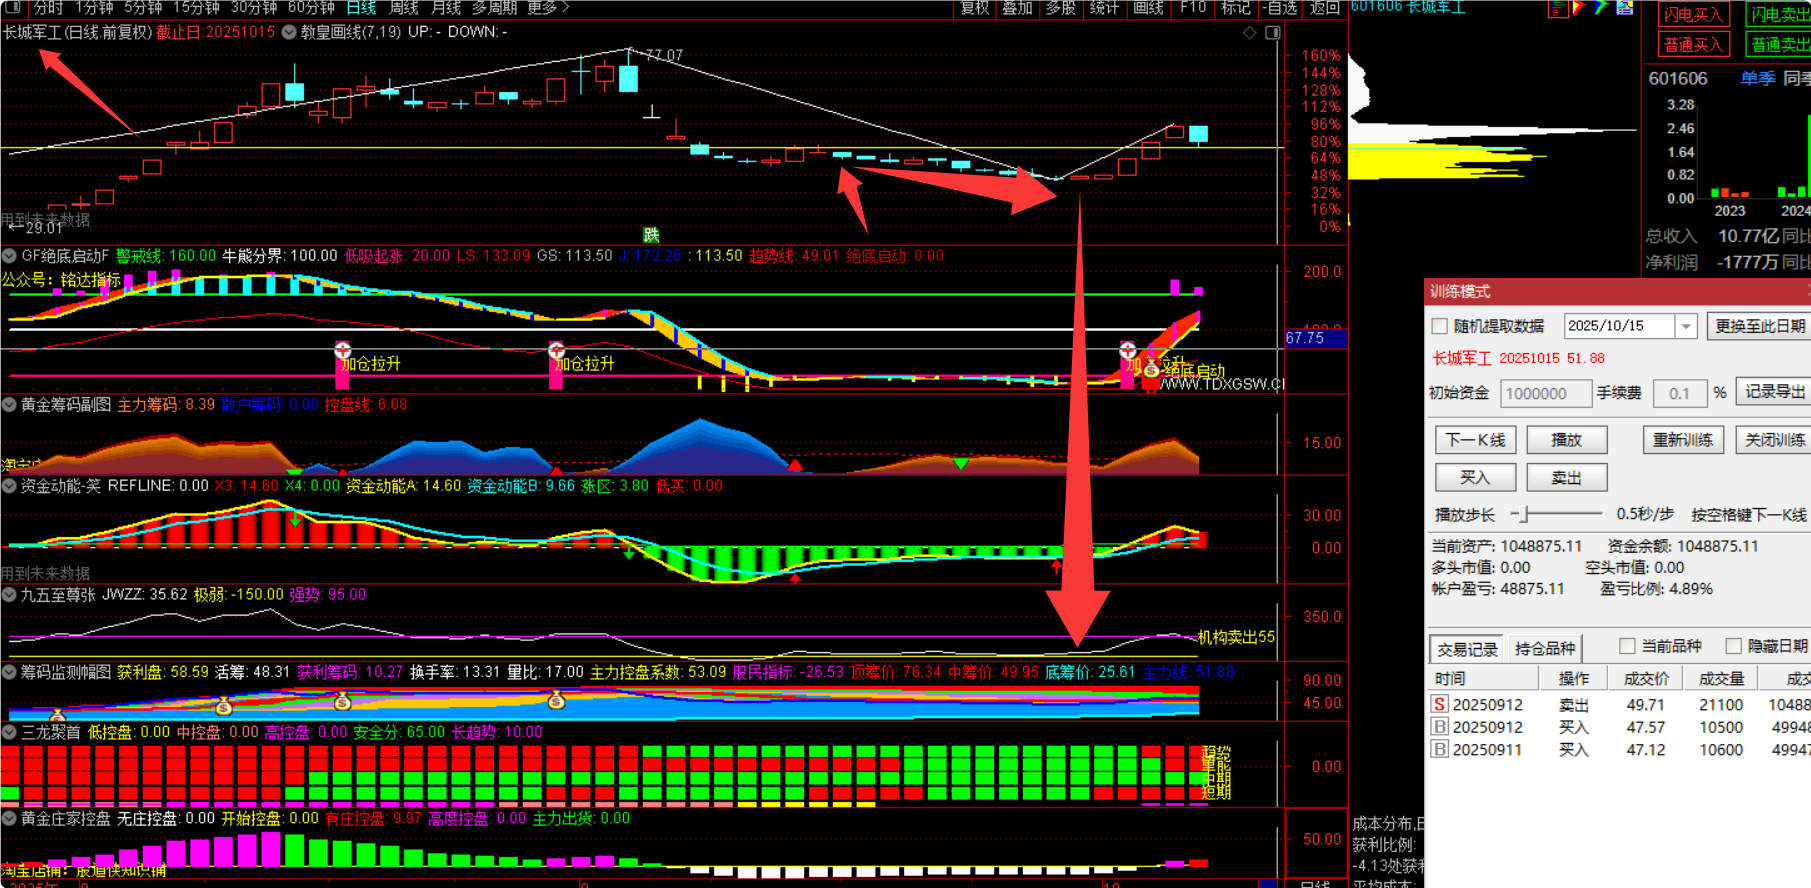Open the 黄金筹码副图 indicator menu circle
The width and height of the screenshot is (1811, 888).
(9, 405)
